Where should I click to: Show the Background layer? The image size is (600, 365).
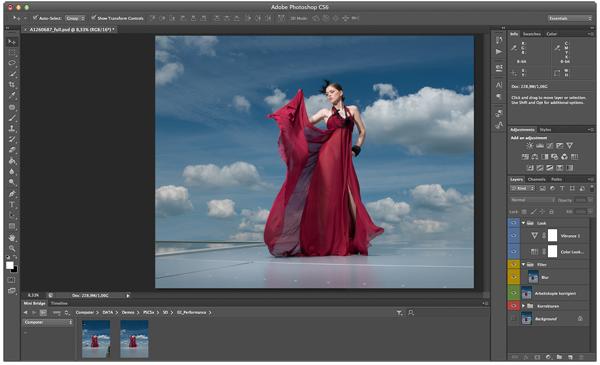[x=514, y=318]
